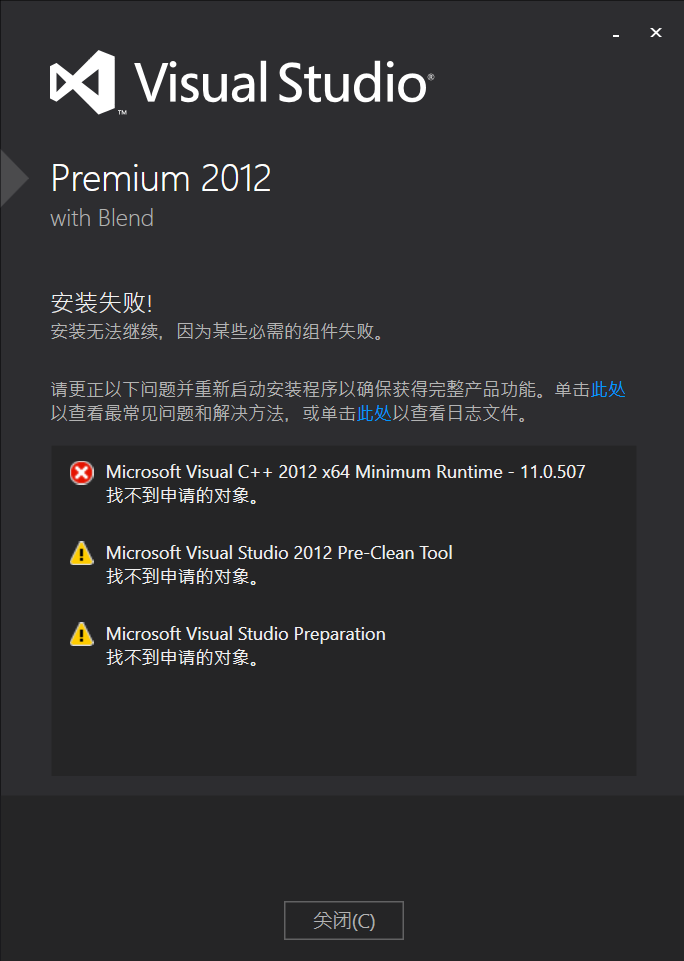This screenshot has height=961, width=684.
Task: Select the Microsoft Visual Studio Preparation entry
Action: [246, 633]
